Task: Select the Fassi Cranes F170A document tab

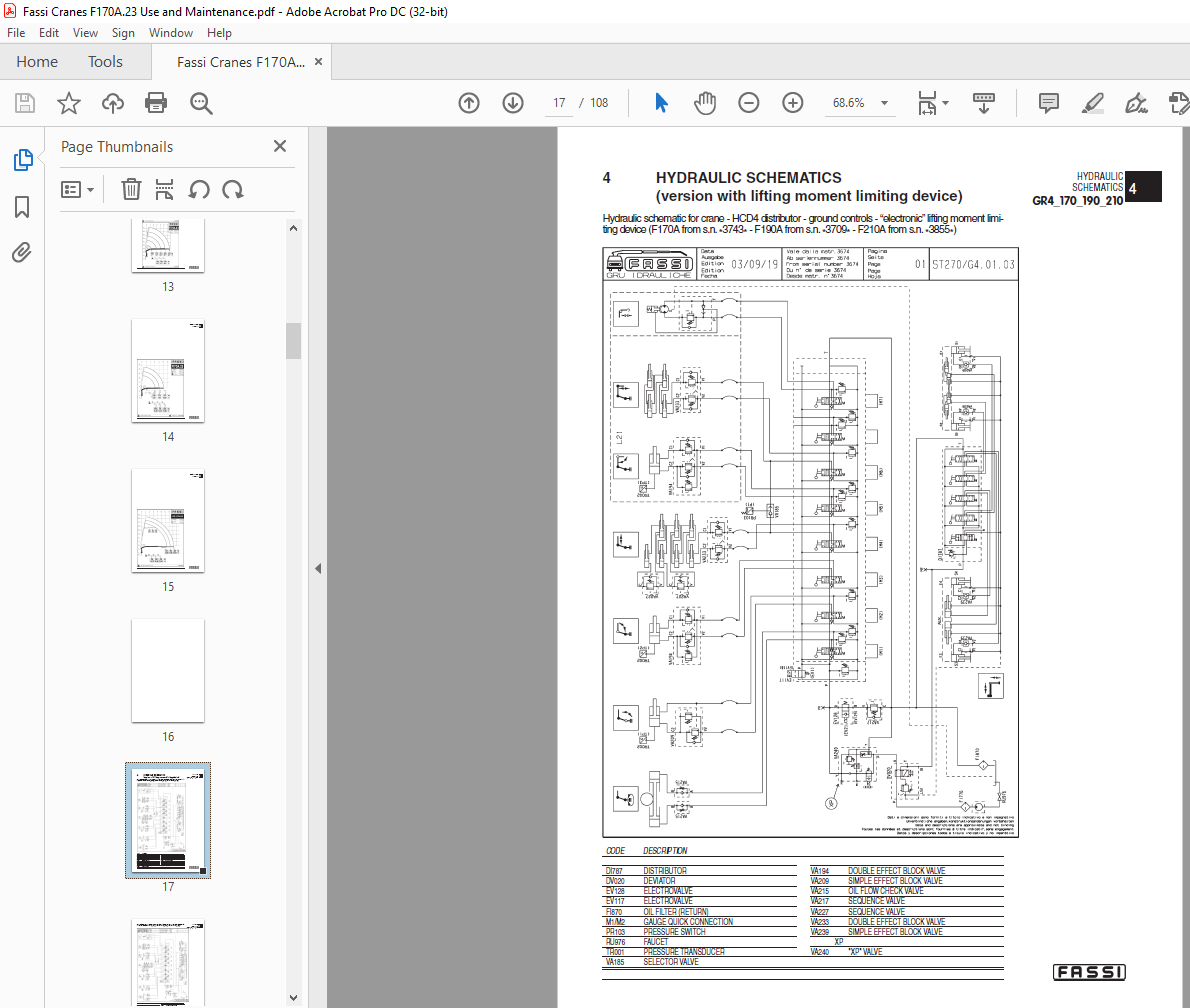Action: [x=241, y=62]
